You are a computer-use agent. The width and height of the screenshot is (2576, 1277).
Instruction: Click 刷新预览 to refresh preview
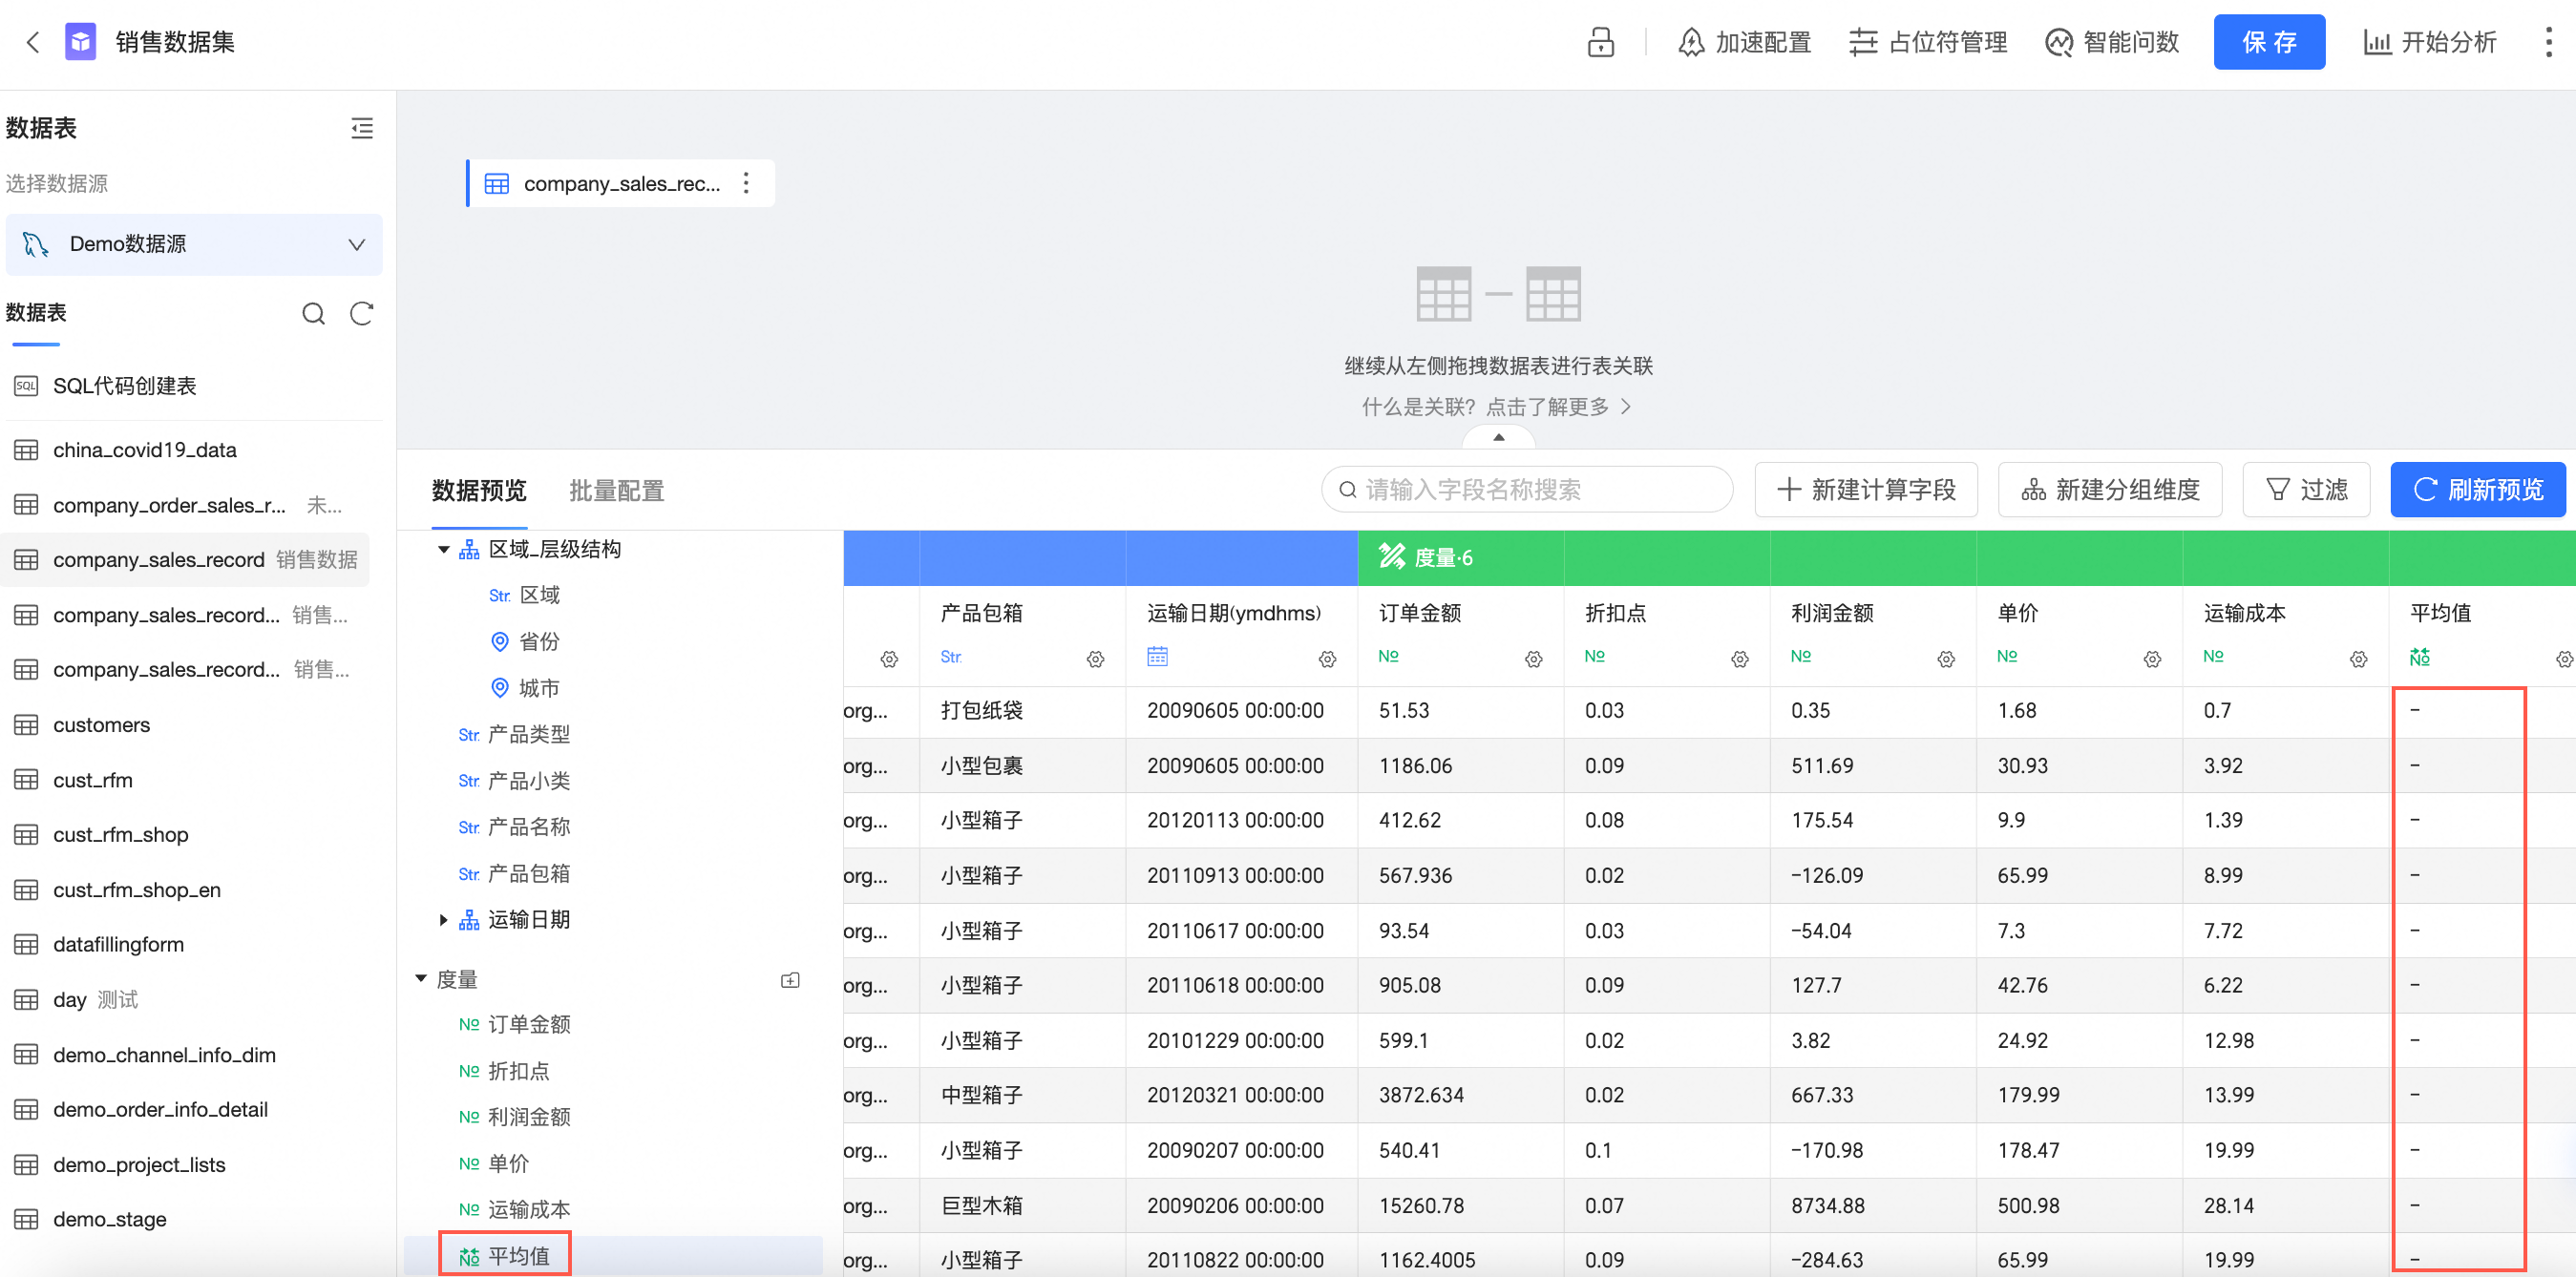[2478, 490]
